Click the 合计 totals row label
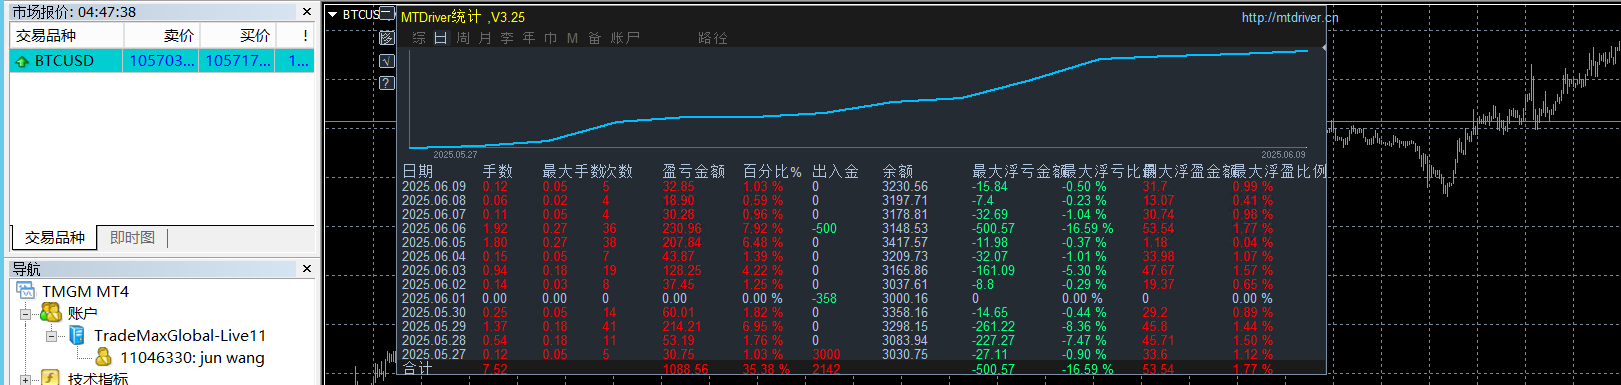The image size is (1621, 385). (x=418, y=369)
